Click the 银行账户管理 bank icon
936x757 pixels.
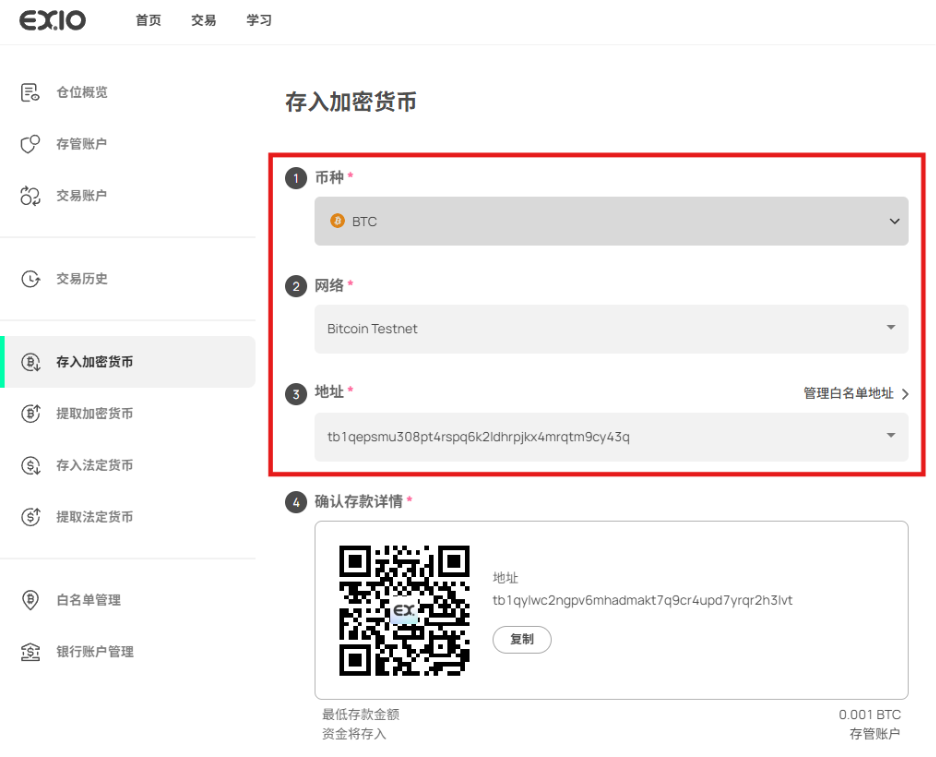coord(30,651)
